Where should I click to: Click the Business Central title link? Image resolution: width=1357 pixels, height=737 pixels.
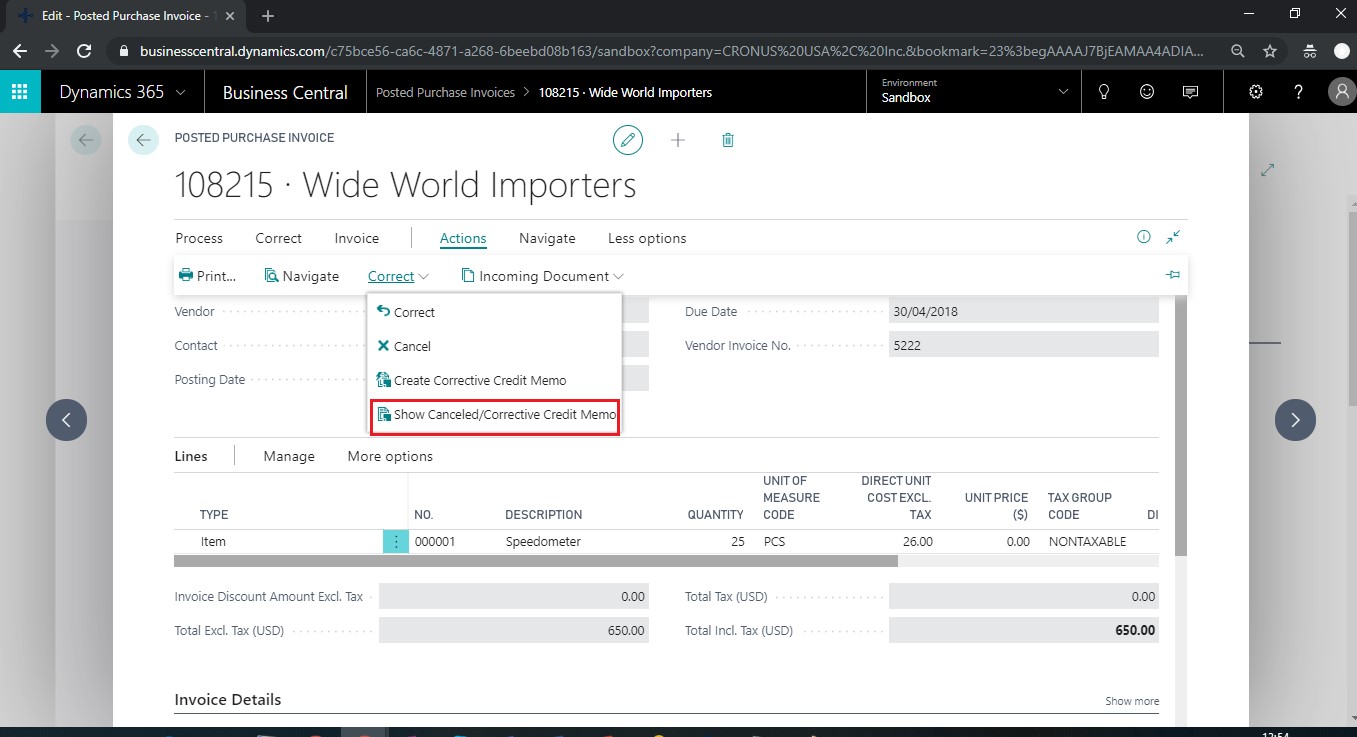(x=285, y=92)
